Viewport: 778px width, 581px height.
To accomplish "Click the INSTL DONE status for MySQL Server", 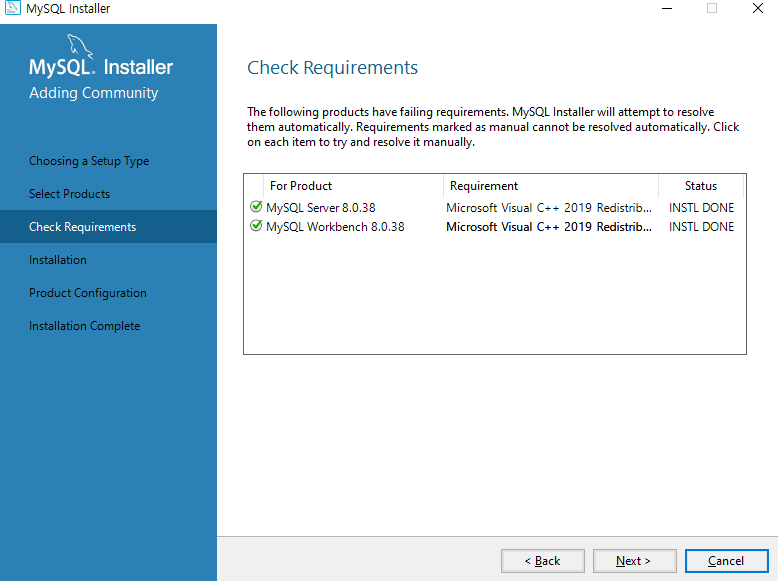I will pyautogui.click(x=701, y=207).
